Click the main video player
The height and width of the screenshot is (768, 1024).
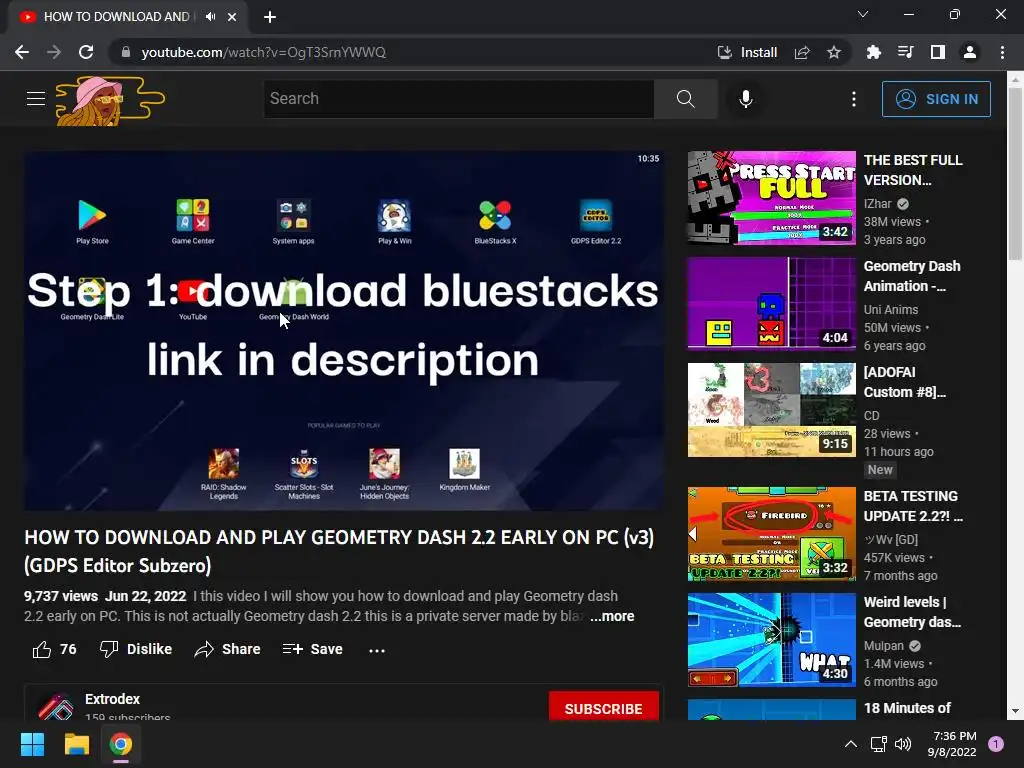(x=344, y=331)
